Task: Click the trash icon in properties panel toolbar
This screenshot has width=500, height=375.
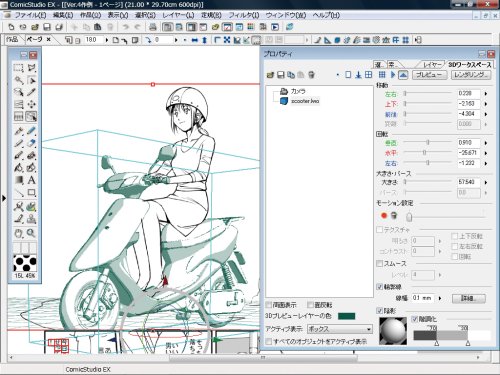Action: (x=311, y=75)
